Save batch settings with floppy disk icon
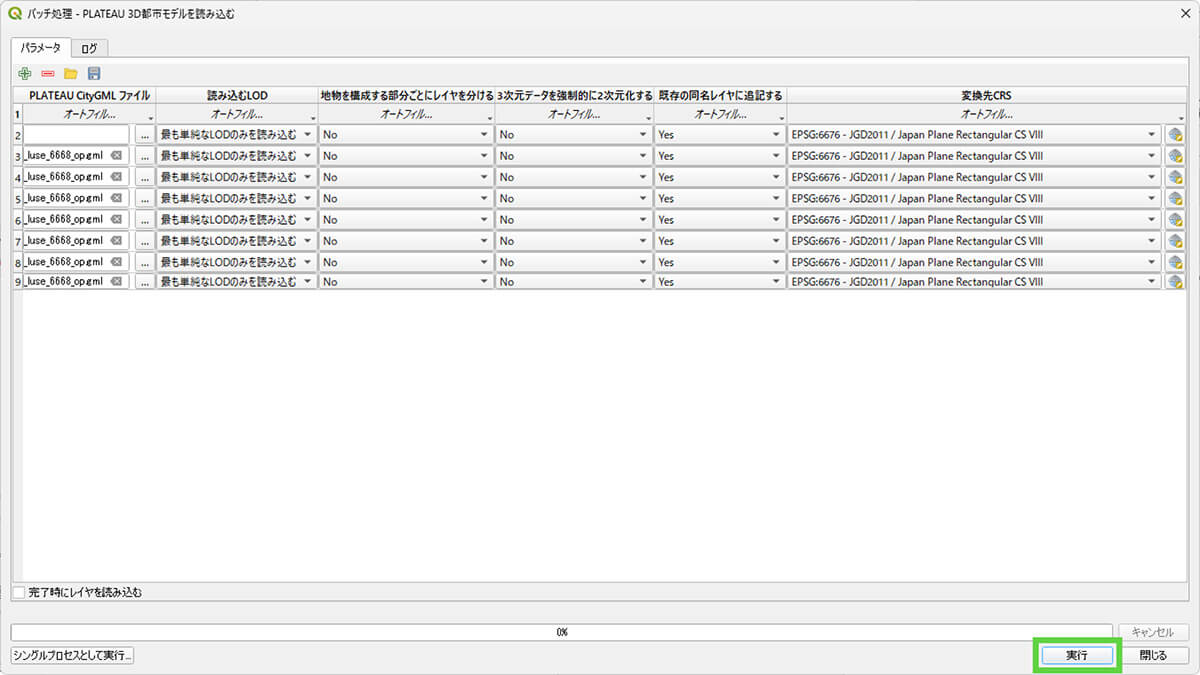Viewport: 1200px width, 675px height. tap(94, 73)
